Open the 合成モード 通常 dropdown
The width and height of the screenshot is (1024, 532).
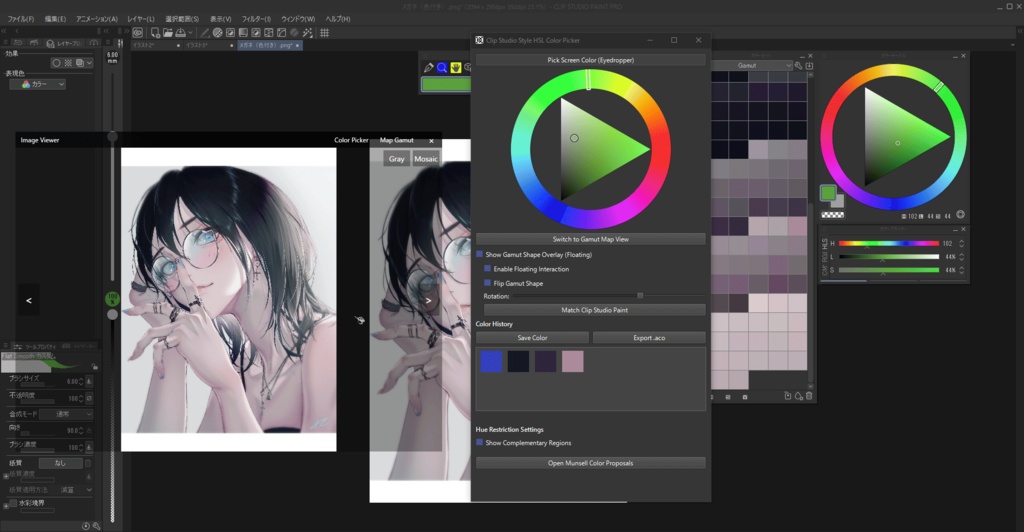pos(66,414)
